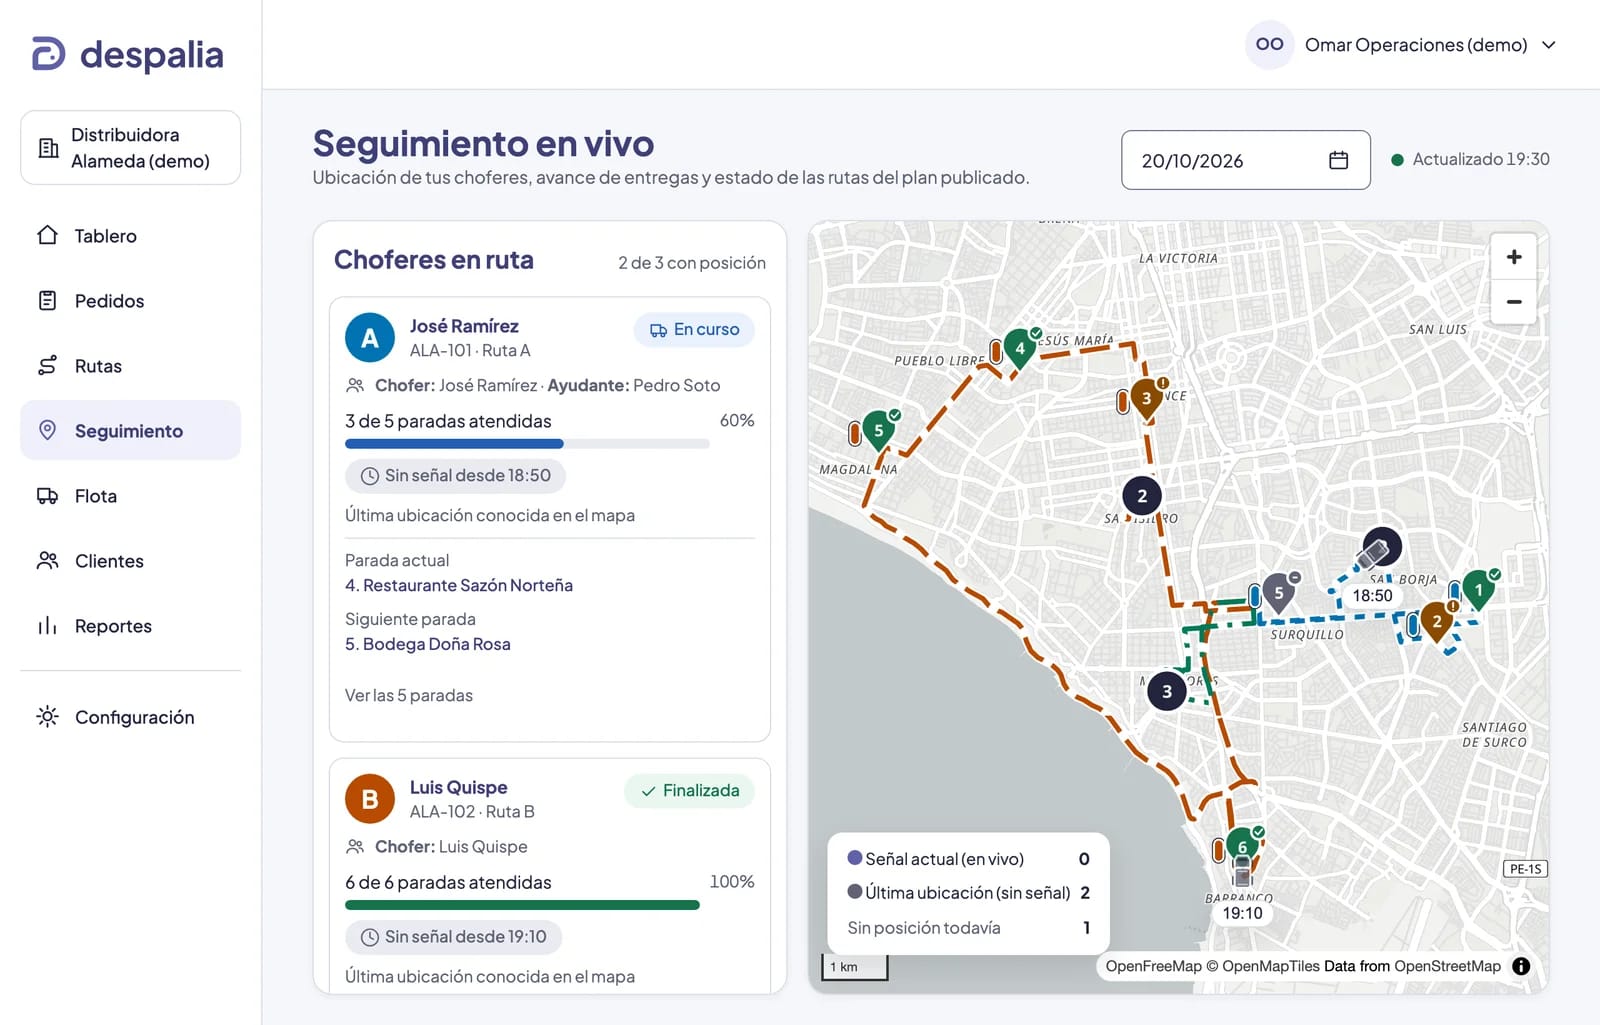Click Señal actual (en vivo) legend row
1600x1025 pixels.
[969, 859]
